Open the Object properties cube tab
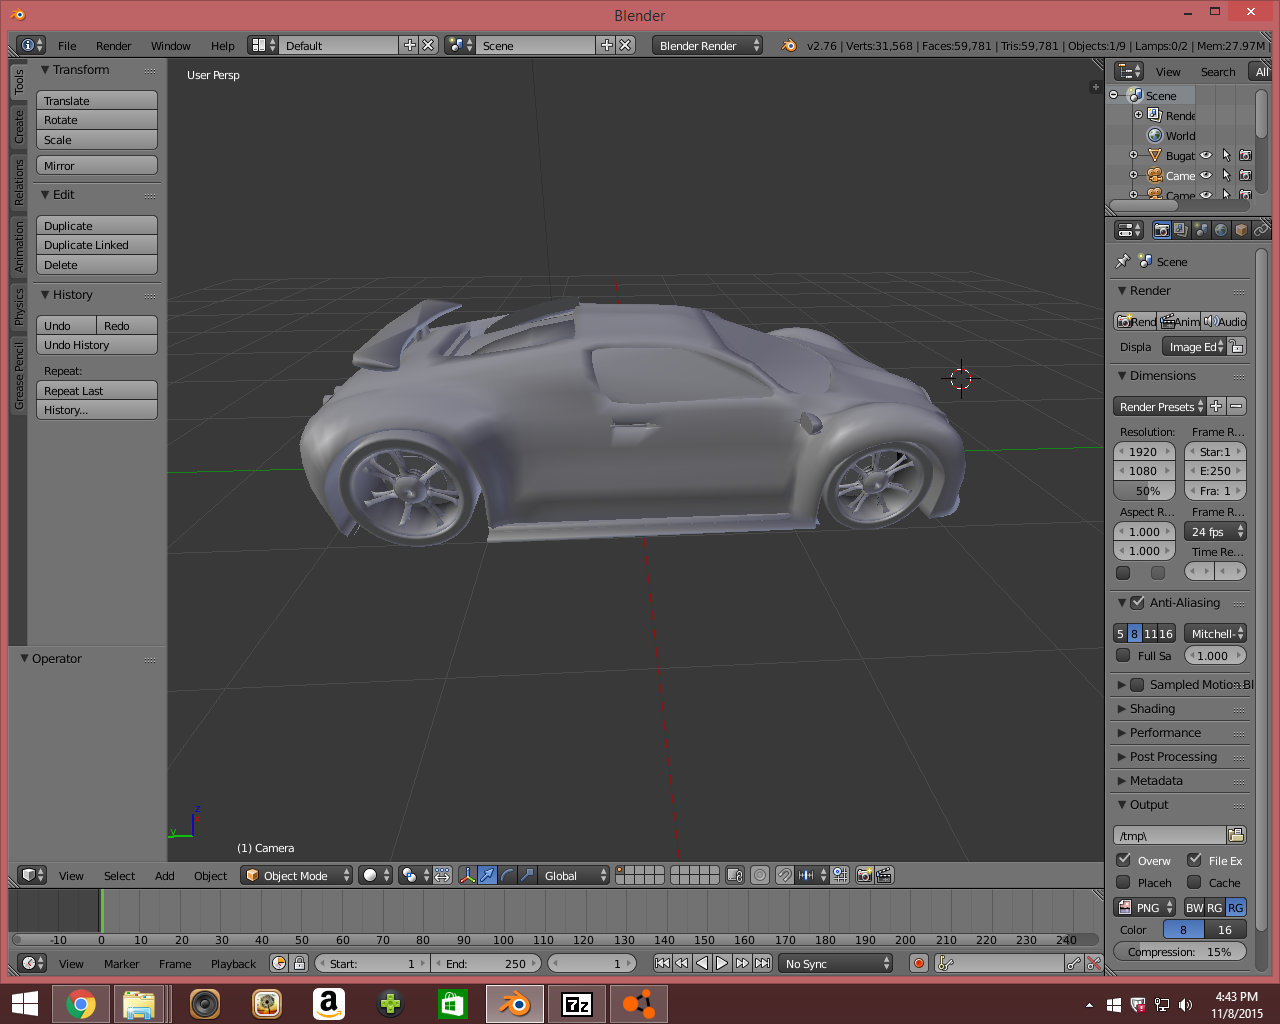The height and width of the screenshot is (1024, 1280). point(1241,230)
